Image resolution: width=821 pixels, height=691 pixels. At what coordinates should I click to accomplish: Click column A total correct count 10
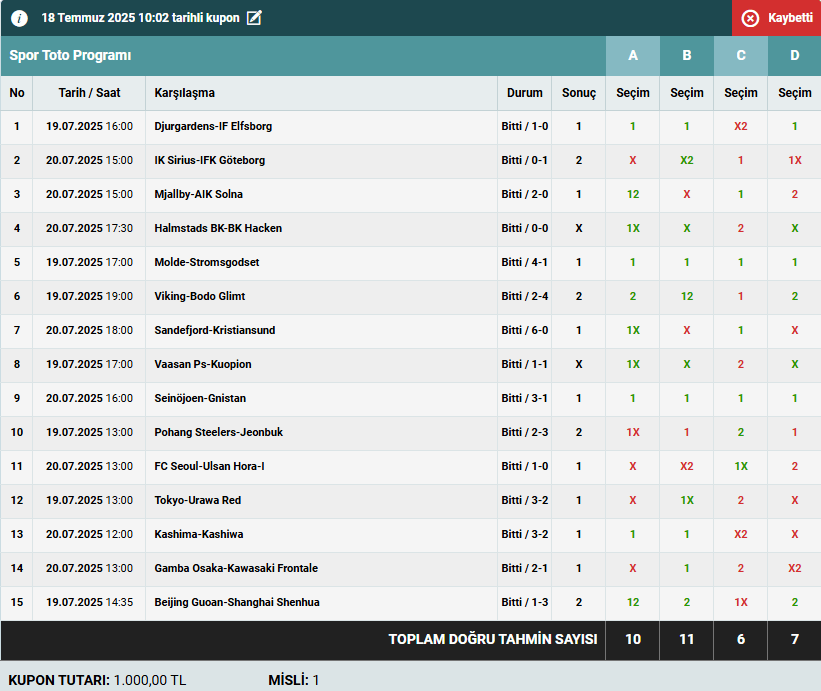[633, 640]
